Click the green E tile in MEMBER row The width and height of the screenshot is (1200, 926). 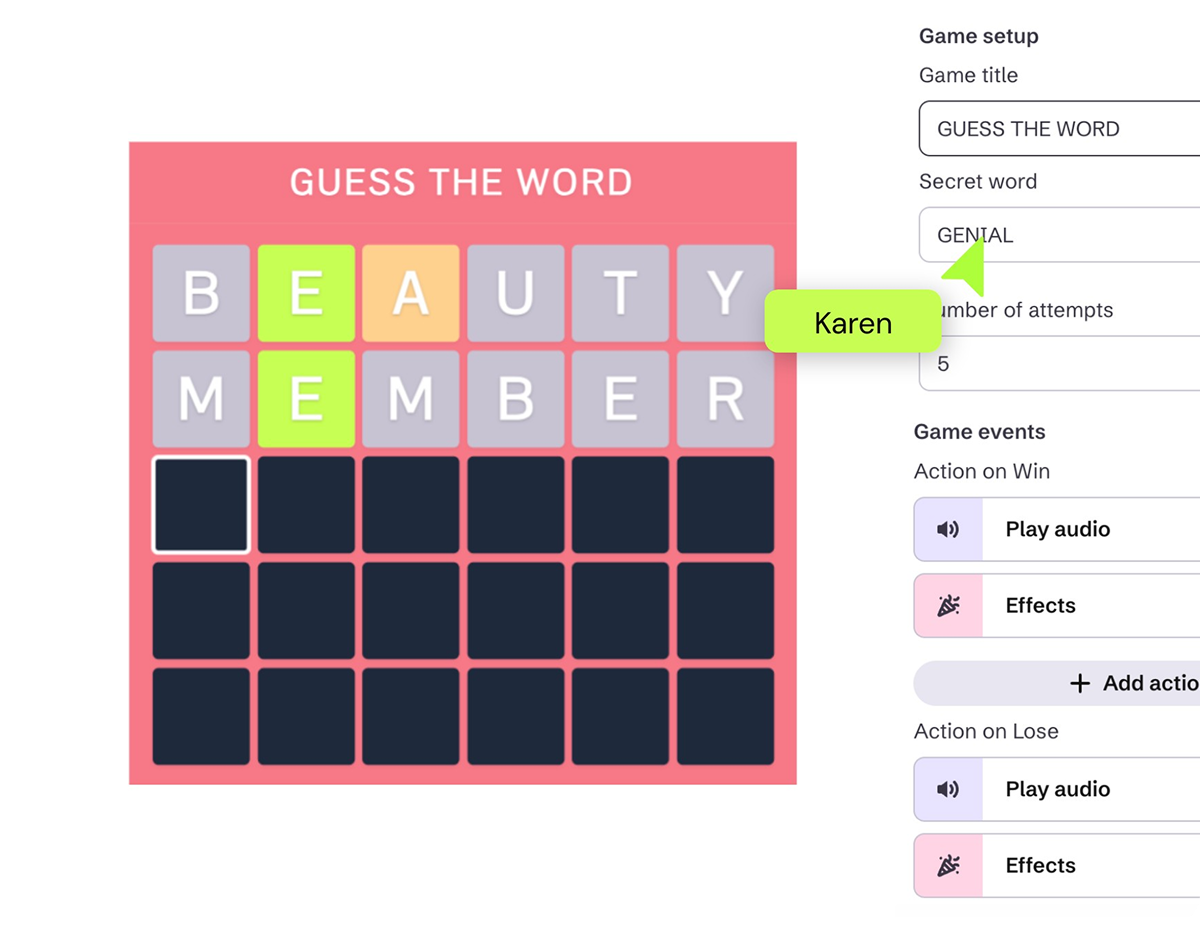[x=306, y=399]
